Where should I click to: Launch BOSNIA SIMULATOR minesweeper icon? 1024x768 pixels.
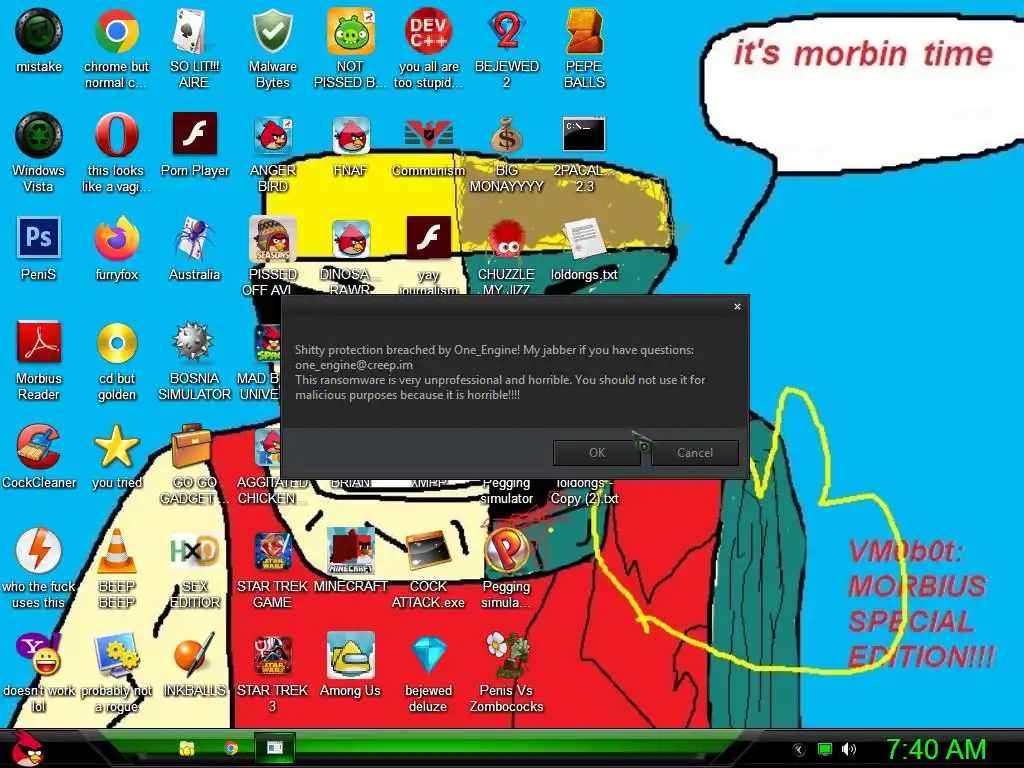click(193, 342)
